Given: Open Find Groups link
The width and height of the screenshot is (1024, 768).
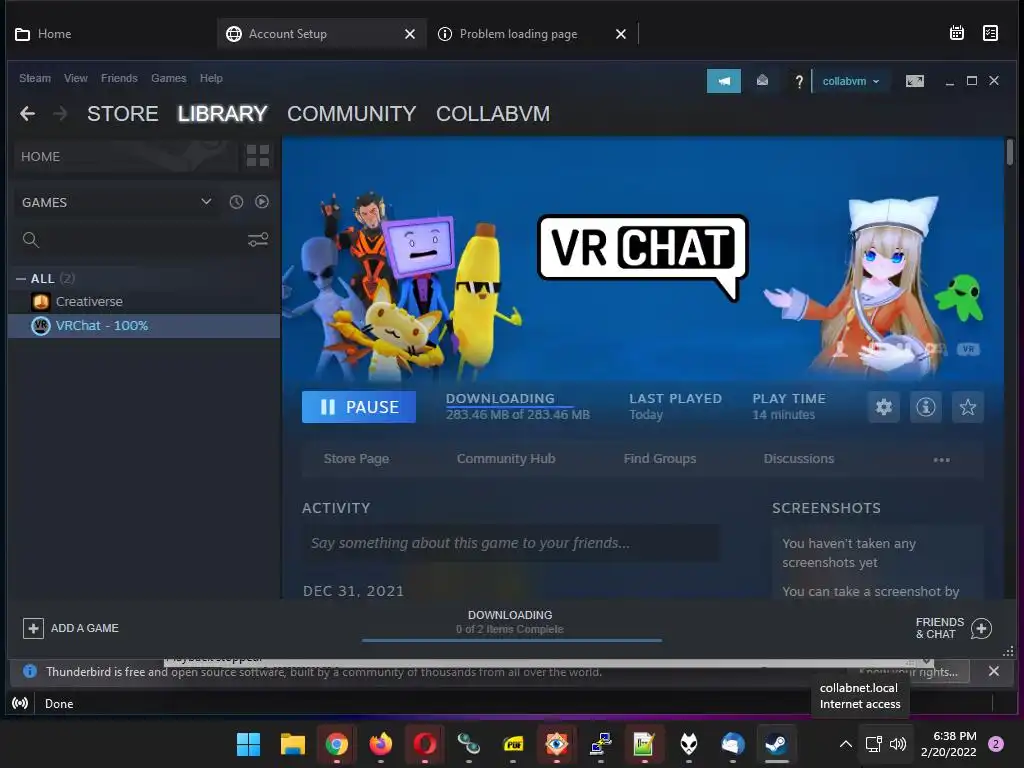Looking at the screenshot, I should [x=660, y=459].
